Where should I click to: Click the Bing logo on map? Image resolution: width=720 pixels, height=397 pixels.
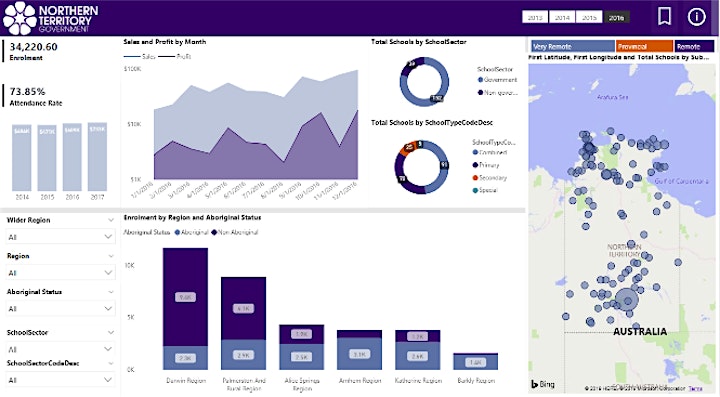pyautogui.click(x=542, y=384)
